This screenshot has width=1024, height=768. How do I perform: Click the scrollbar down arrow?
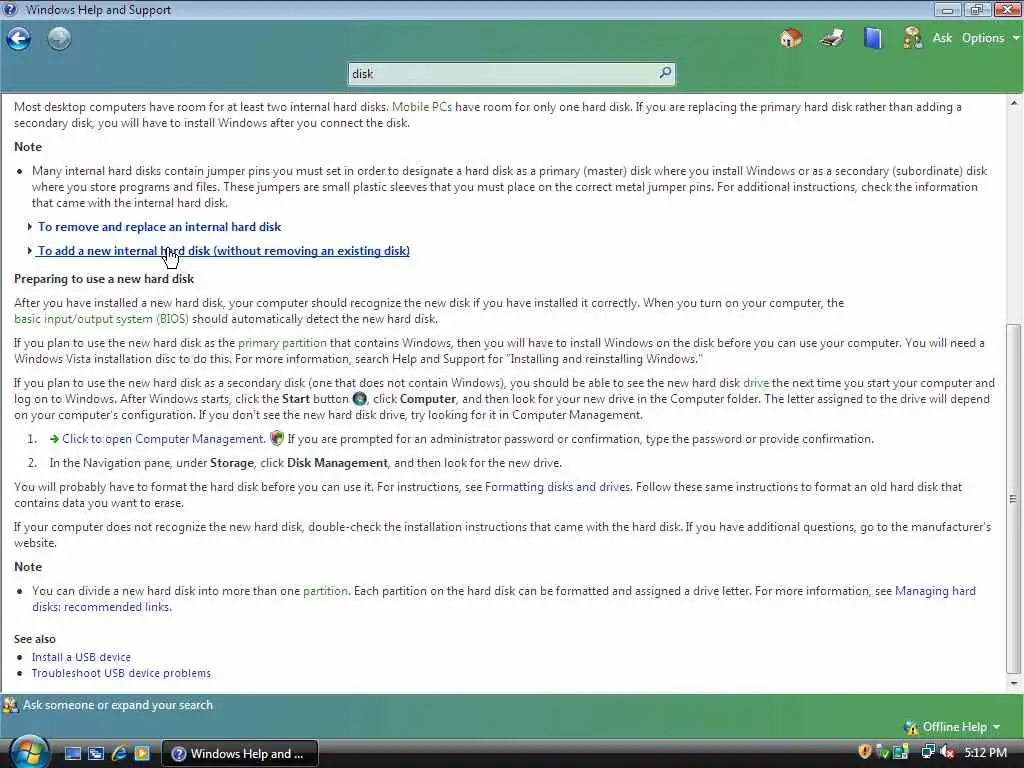(x=1013, y=684)
